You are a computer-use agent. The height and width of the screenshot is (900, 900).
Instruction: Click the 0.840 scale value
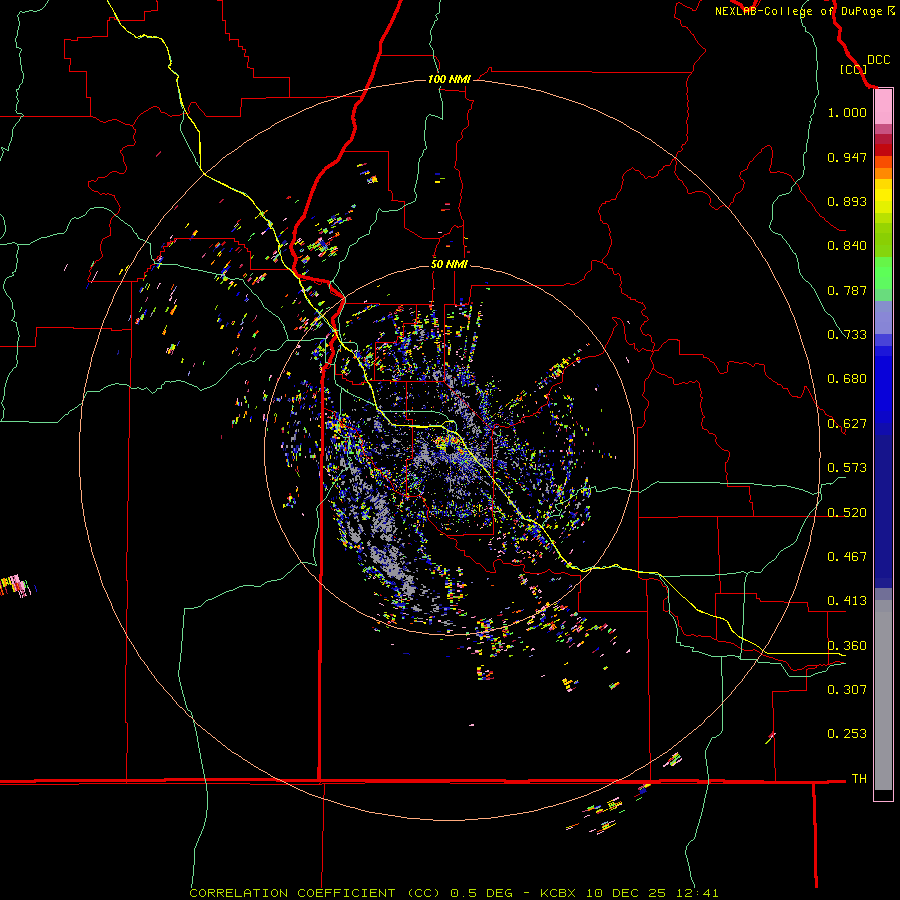(847, 246)
